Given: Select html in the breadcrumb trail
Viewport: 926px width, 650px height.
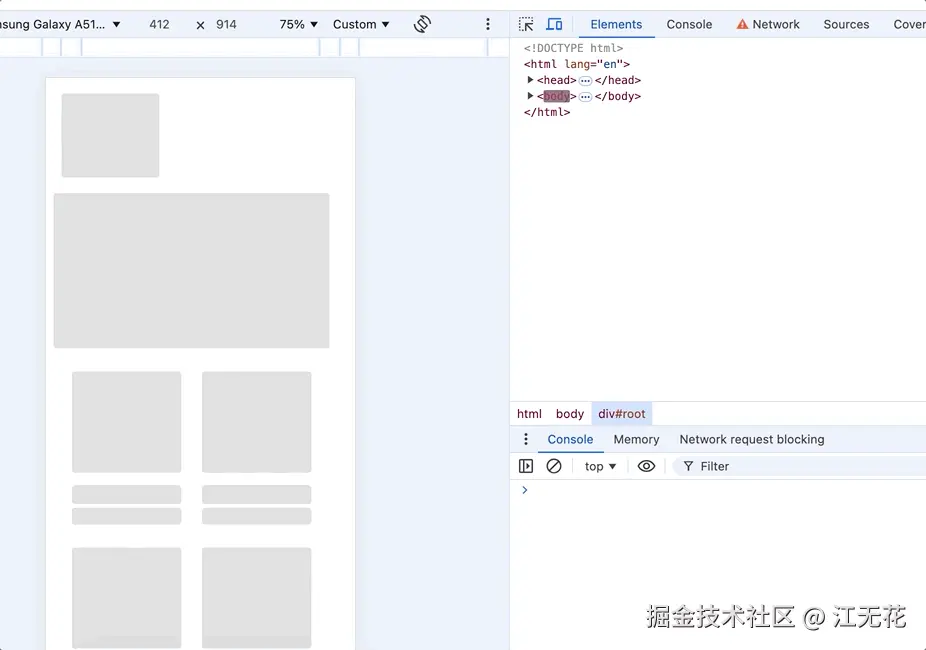Looking at the screenshot, I should click(x=529, y=414).
